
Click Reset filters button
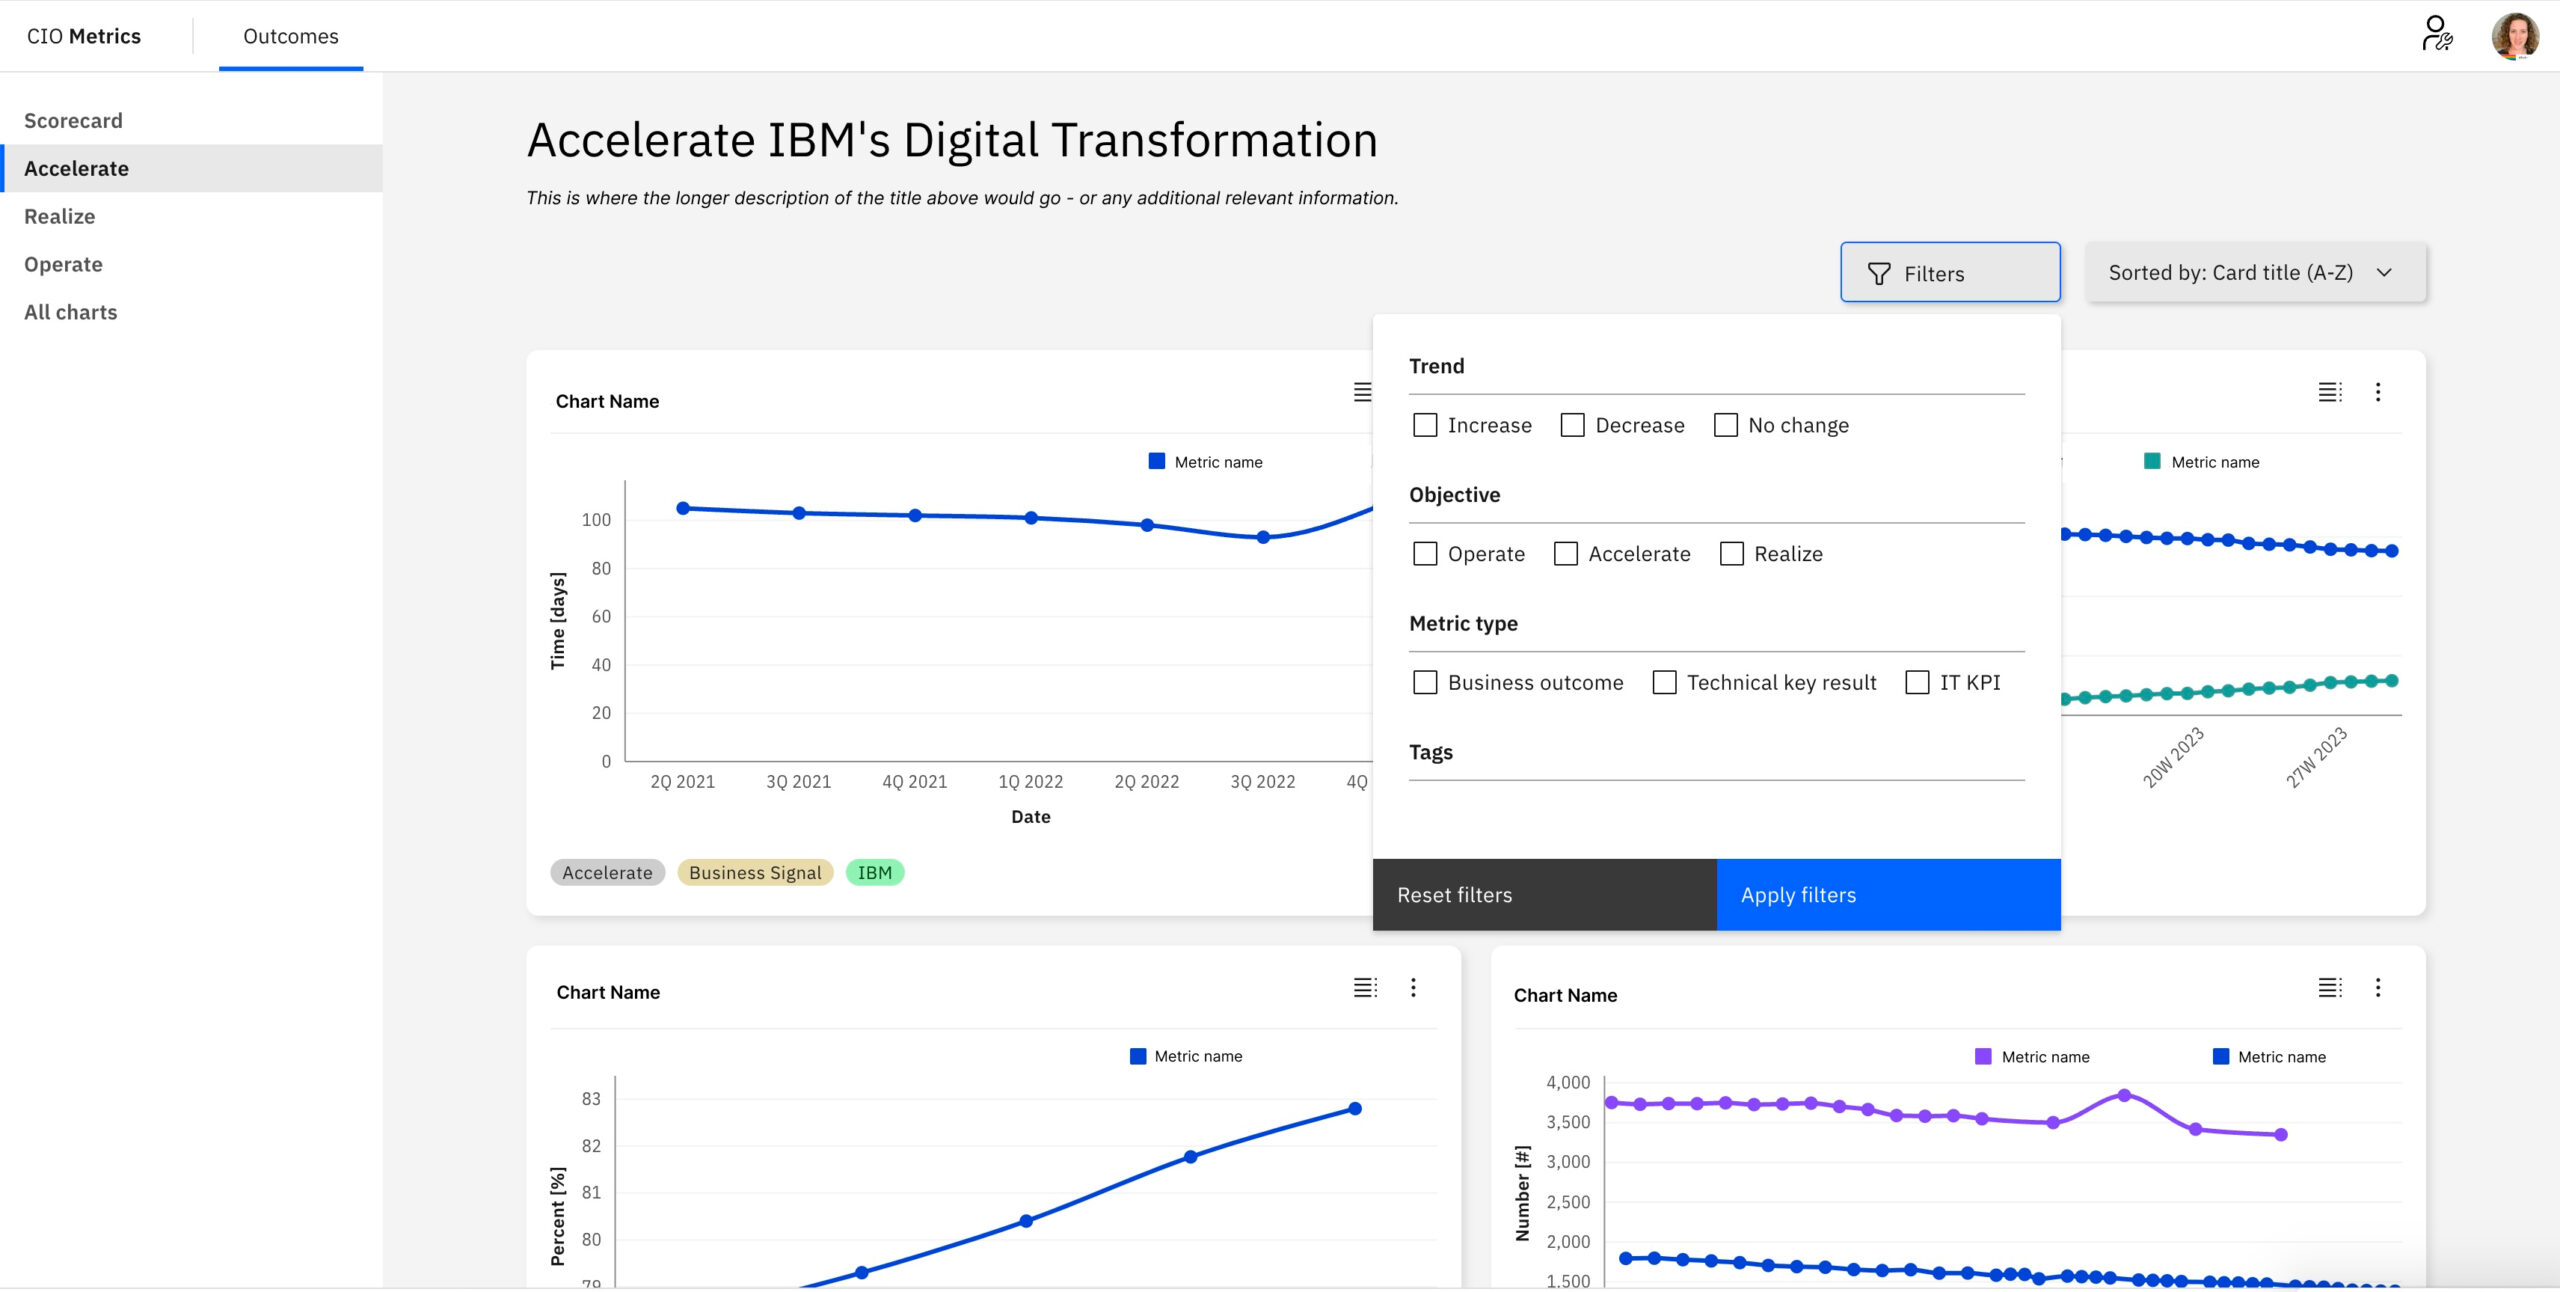coord(1544,894)
